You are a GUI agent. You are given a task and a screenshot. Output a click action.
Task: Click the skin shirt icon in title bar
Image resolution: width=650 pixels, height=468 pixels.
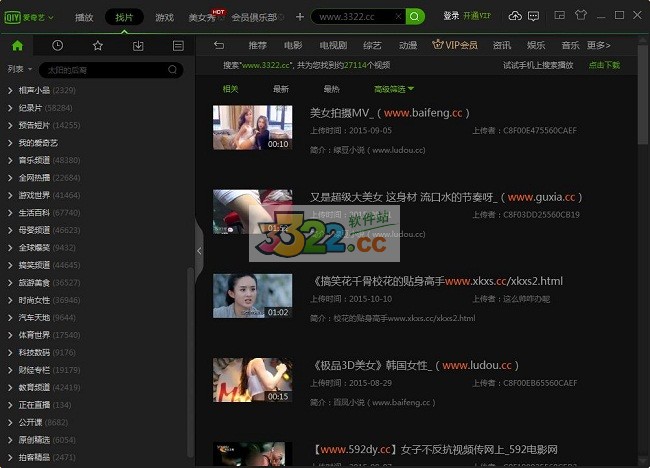click(x=580, y=16)
